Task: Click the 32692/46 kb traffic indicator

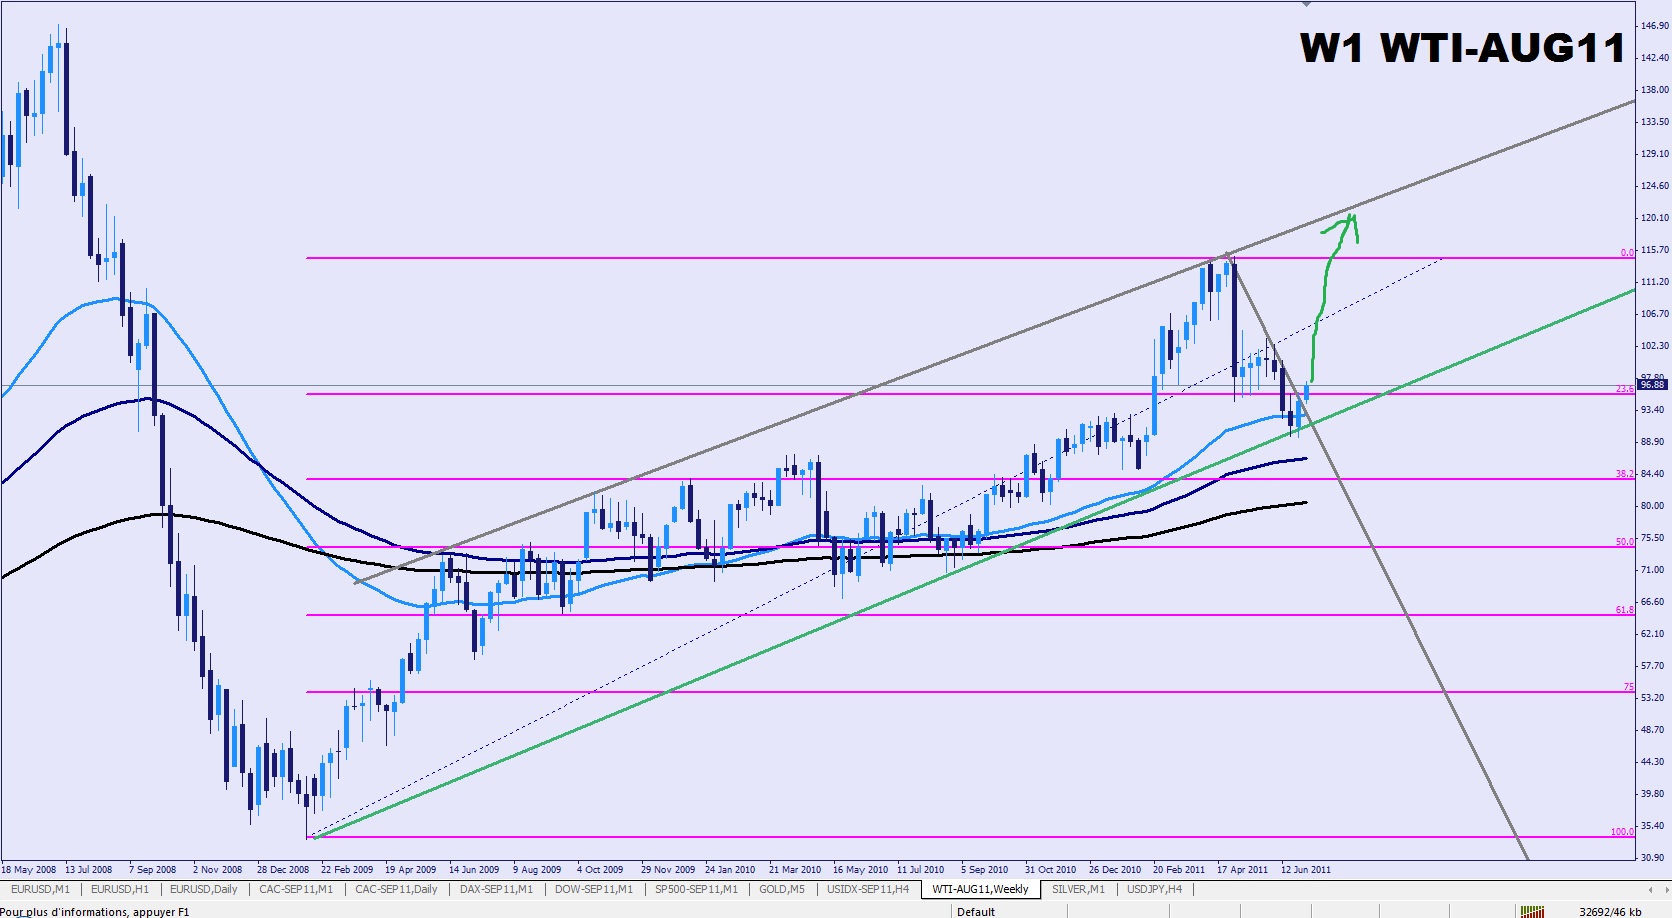Action: 1610,911
